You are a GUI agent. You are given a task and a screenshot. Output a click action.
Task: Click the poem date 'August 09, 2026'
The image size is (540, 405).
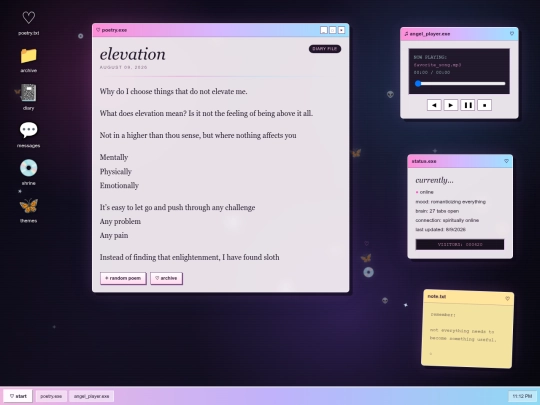click(123, 67)
